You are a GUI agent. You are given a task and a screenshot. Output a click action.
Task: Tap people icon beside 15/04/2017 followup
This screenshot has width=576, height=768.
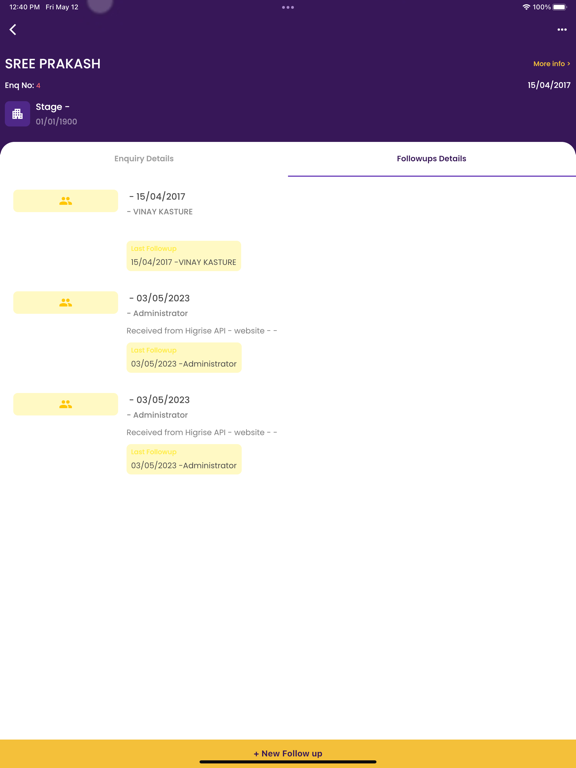point(66,201)
